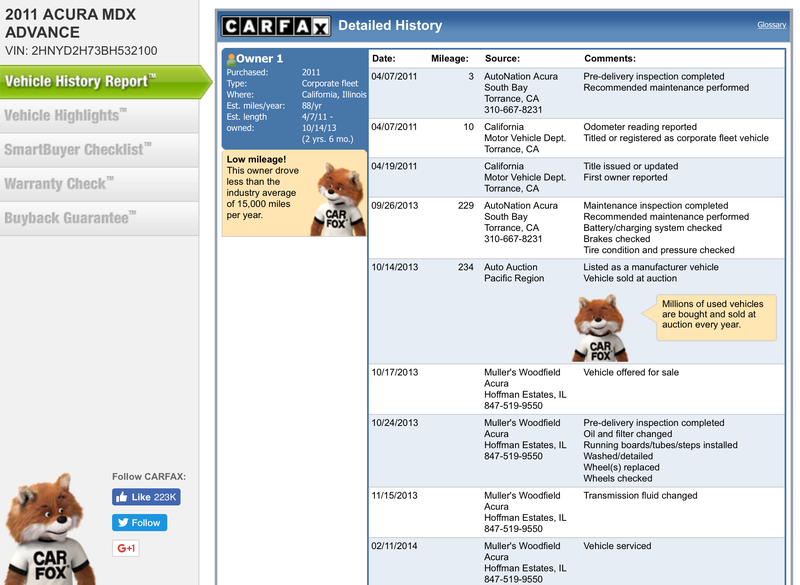Click the Owner 1 heading
Screen dimensions: 800x585
click(x=259, y=59)
